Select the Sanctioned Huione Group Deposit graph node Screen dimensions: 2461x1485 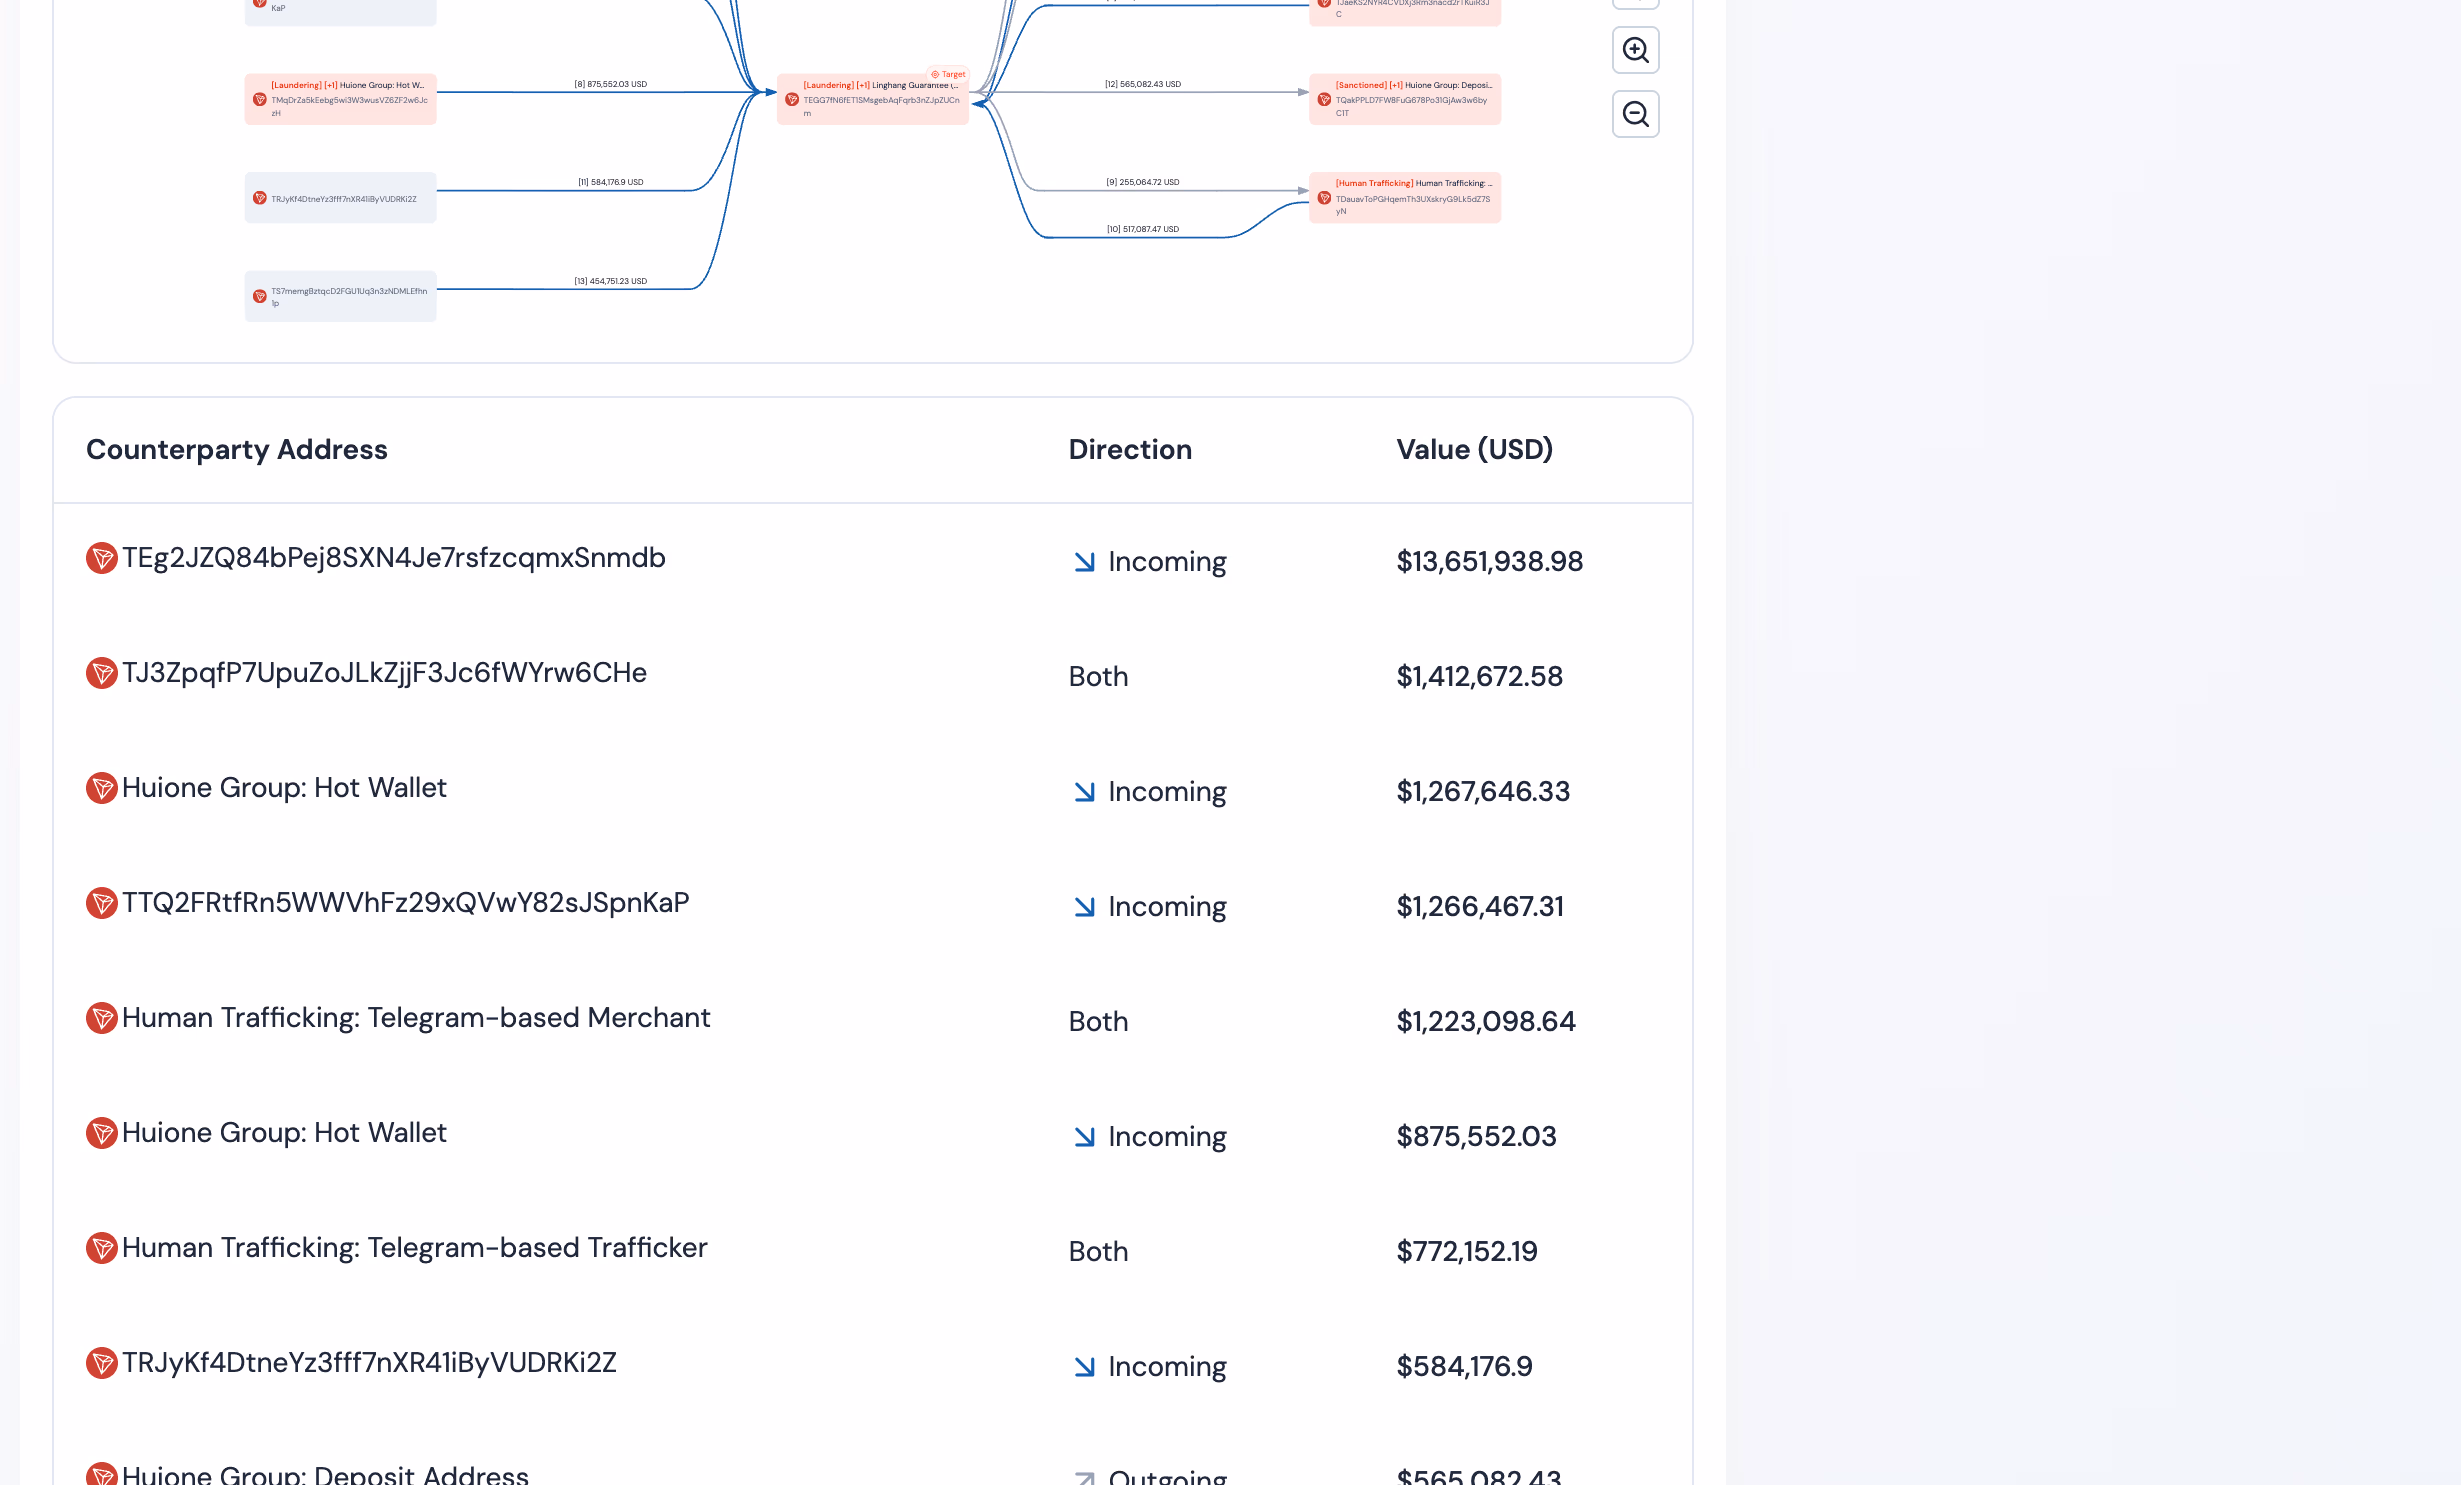1405,99
